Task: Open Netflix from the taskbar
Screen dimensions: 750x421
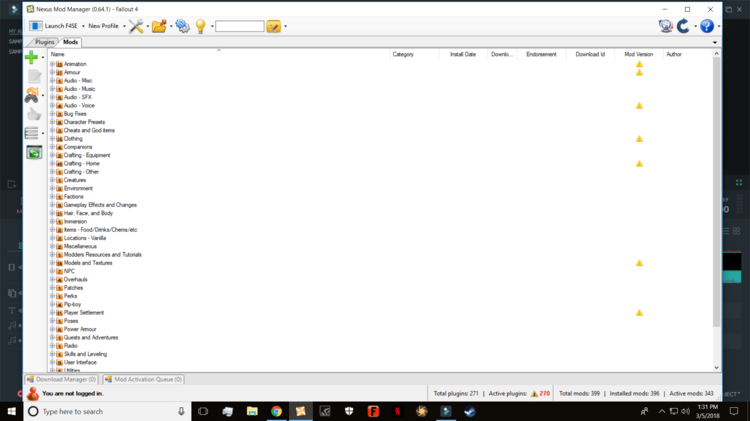Action: pyautogui.click(x=397, y=411)
